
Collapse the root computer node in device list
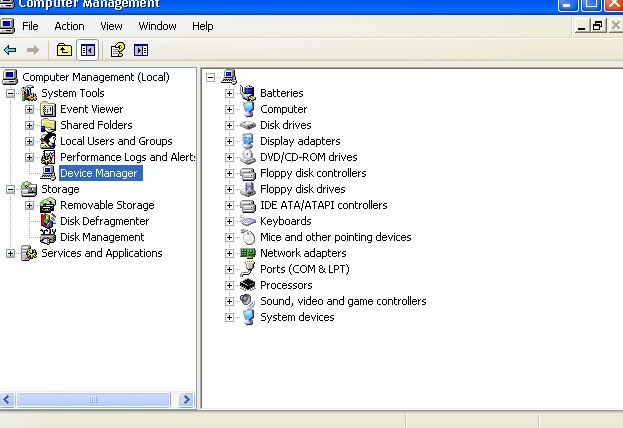pos(211,77)
